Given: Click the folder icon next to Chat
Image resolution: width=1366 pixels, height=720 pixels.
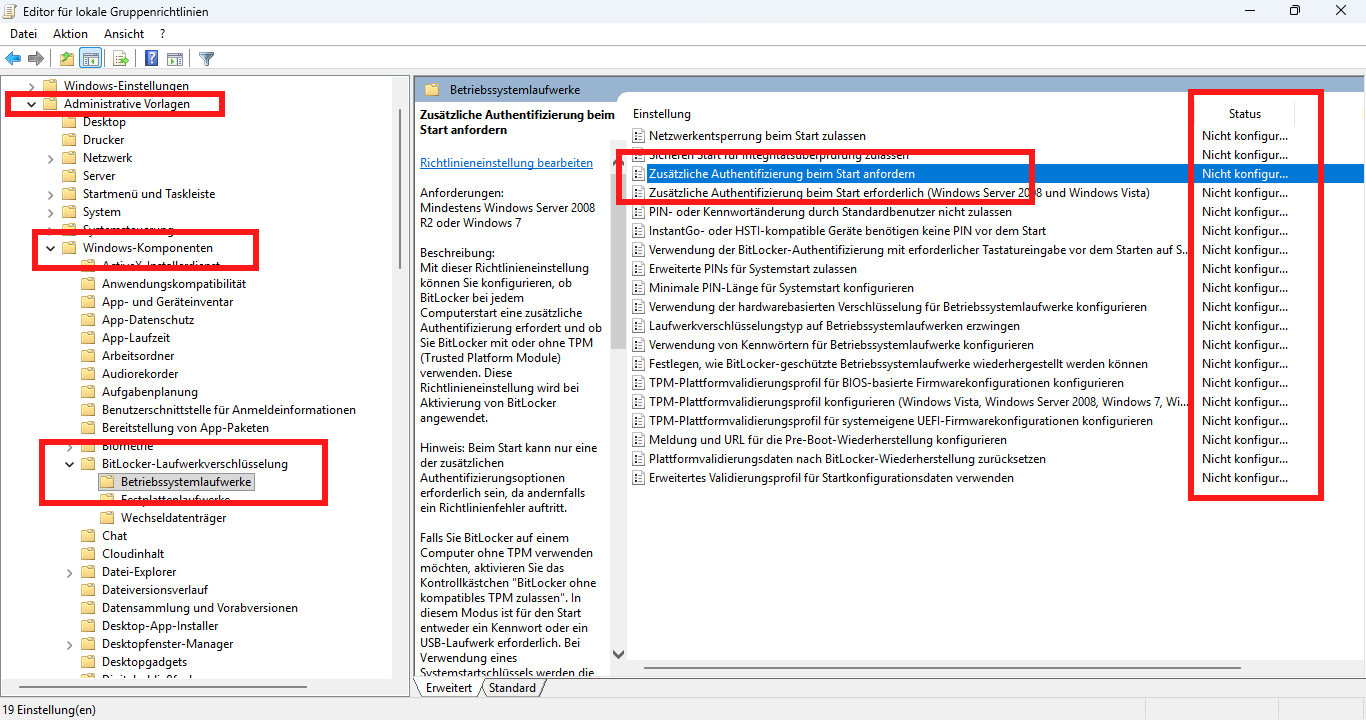Looking at the screenshot, I should [x=88, y=536].
